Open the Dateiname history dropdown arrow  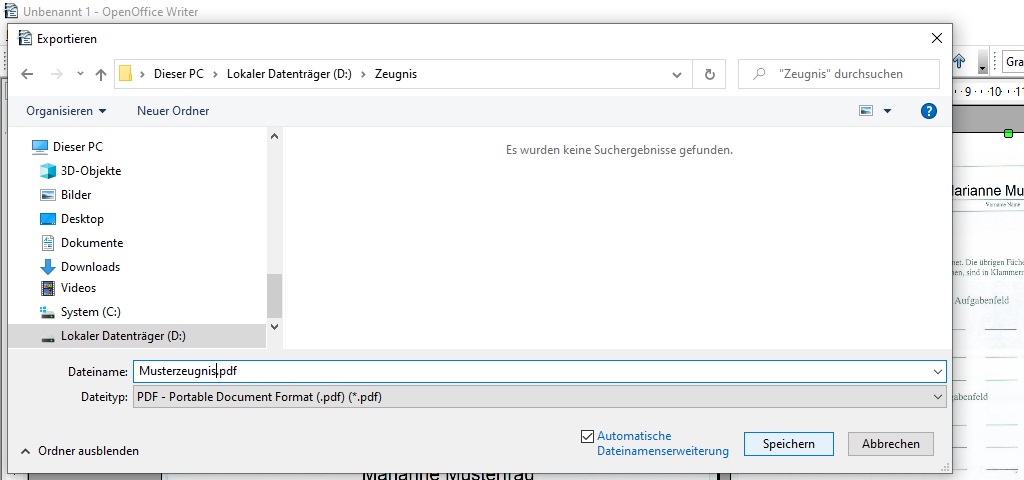(x=937, y=371)
